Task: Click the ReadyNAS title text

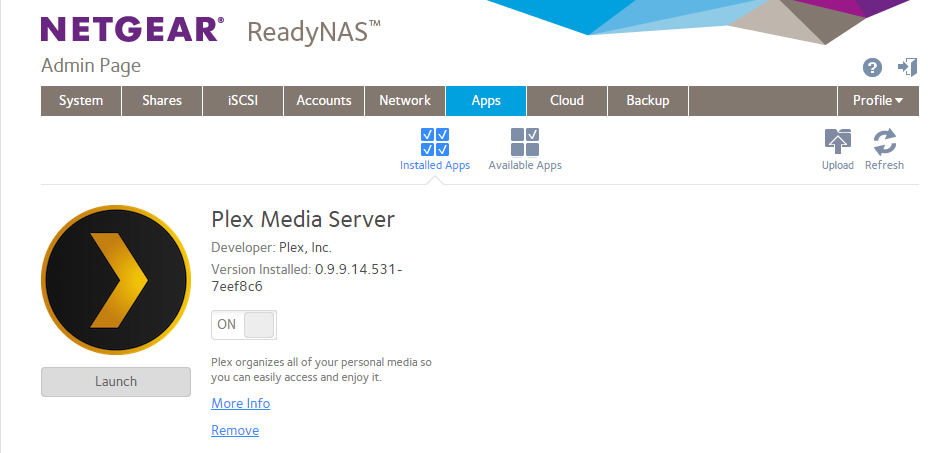Action: tap(314, 31)
